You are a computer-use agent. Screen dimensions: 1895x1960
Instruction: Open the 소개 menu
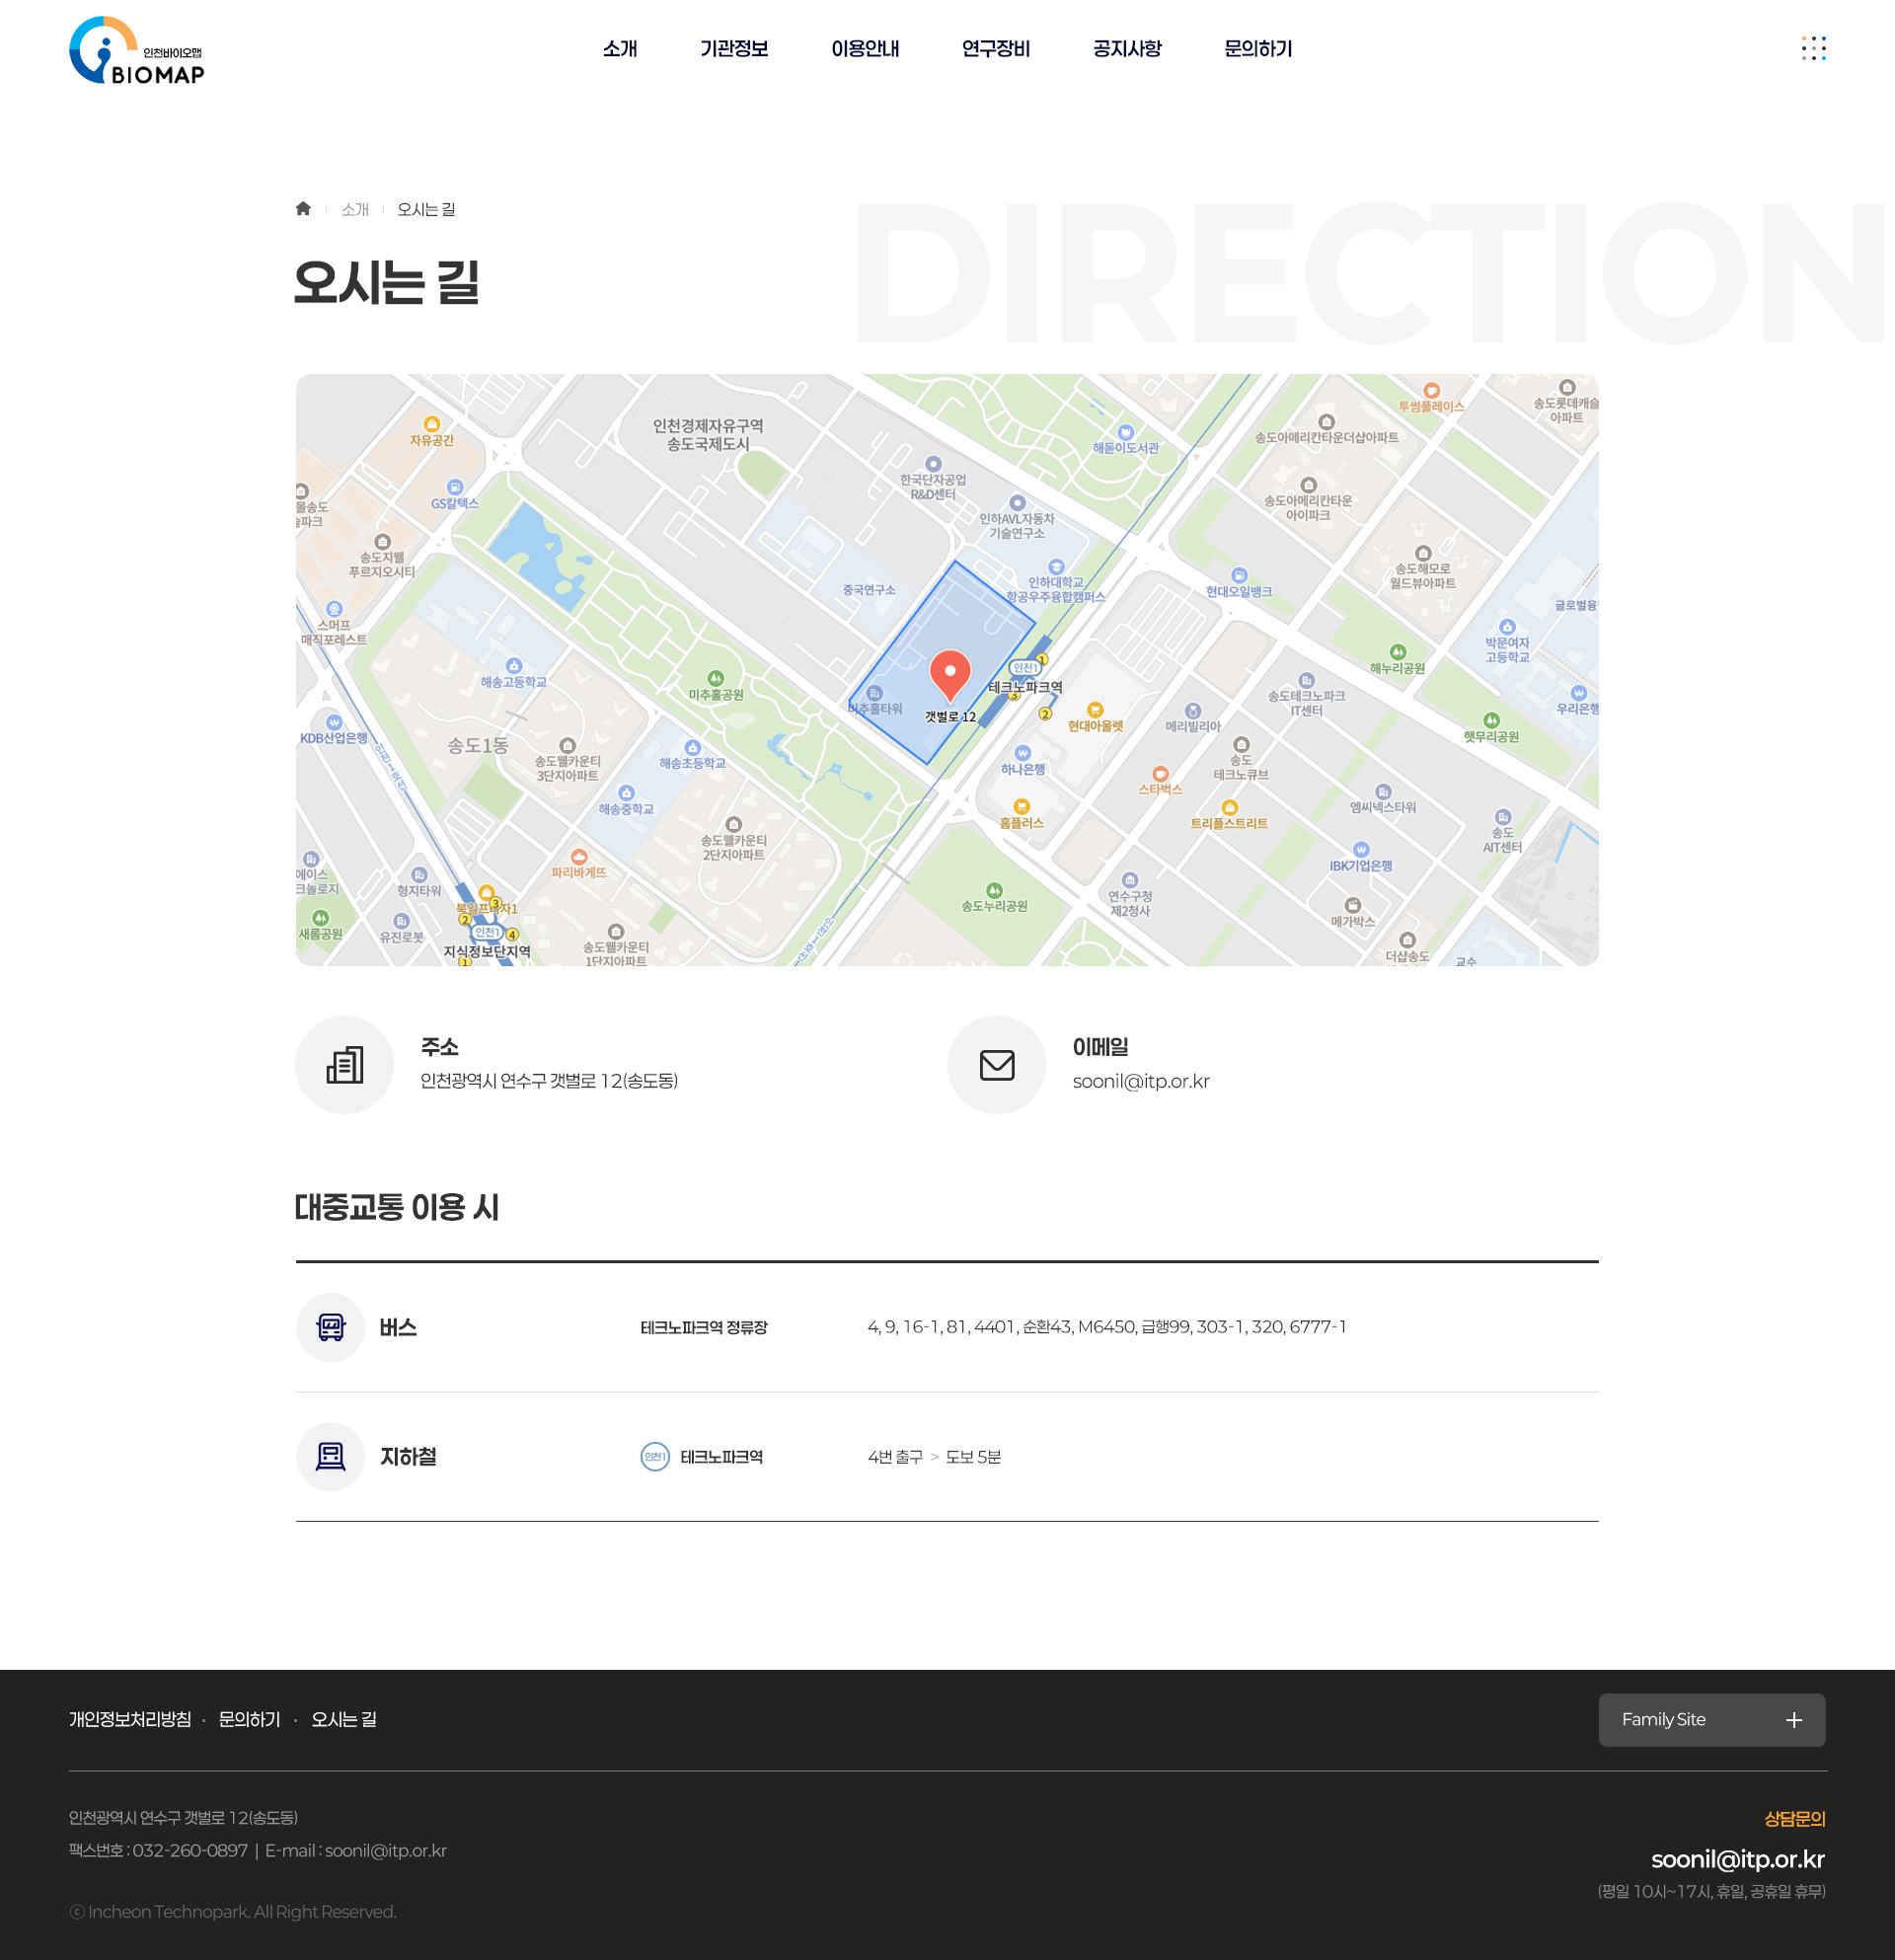[x=619, y=49]
